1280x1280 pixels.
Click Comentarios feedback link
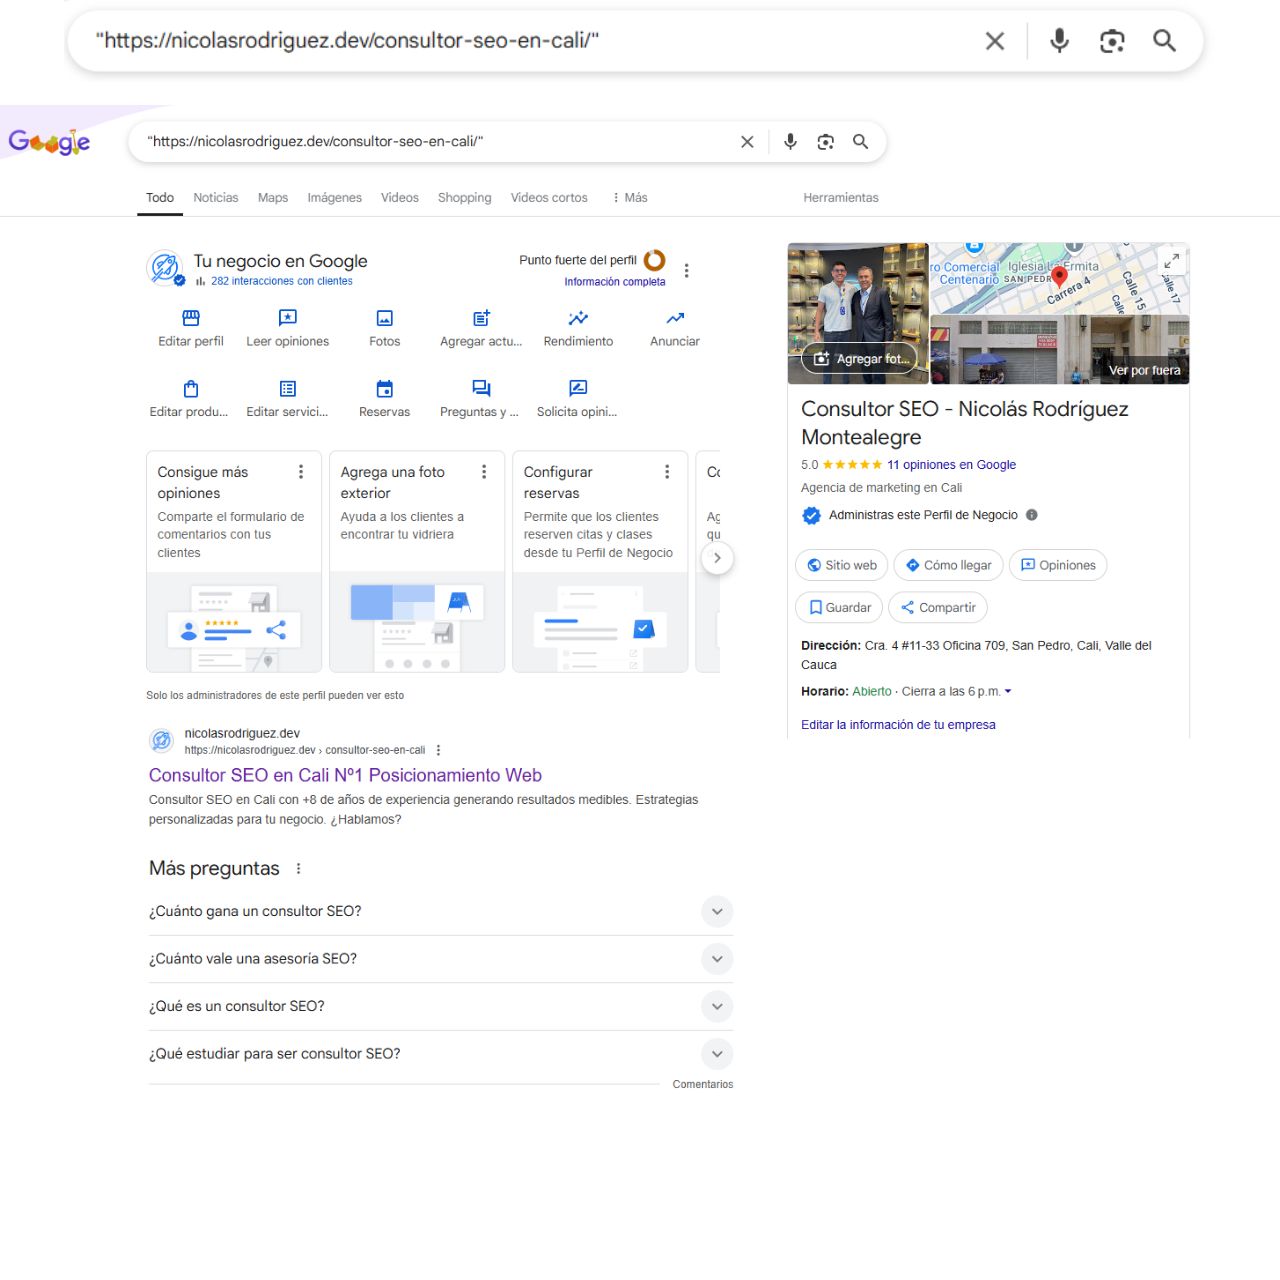(703, 1085)
